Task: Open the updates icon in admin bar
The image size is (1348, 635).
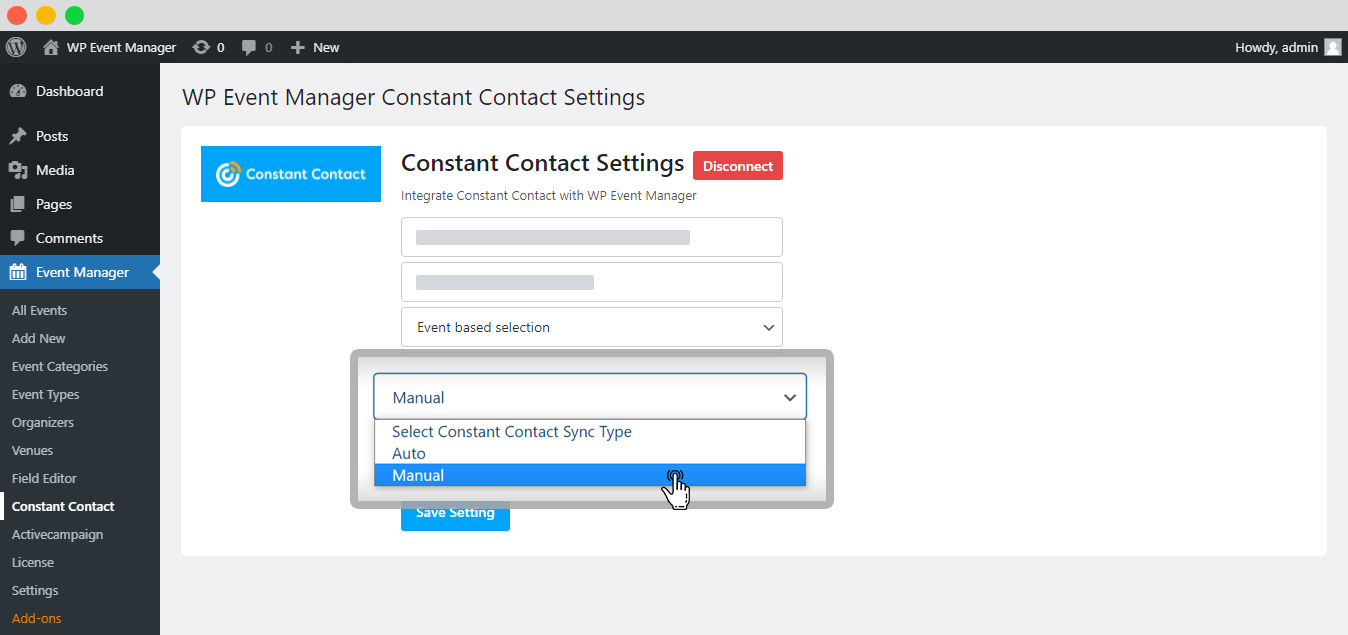Action: pos(201,47)
